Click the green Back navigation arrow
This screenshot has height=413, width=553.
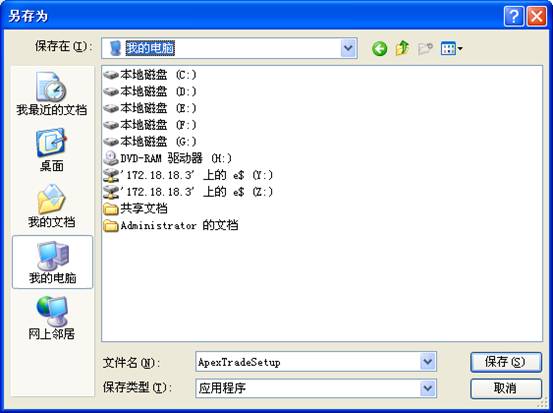379,48
